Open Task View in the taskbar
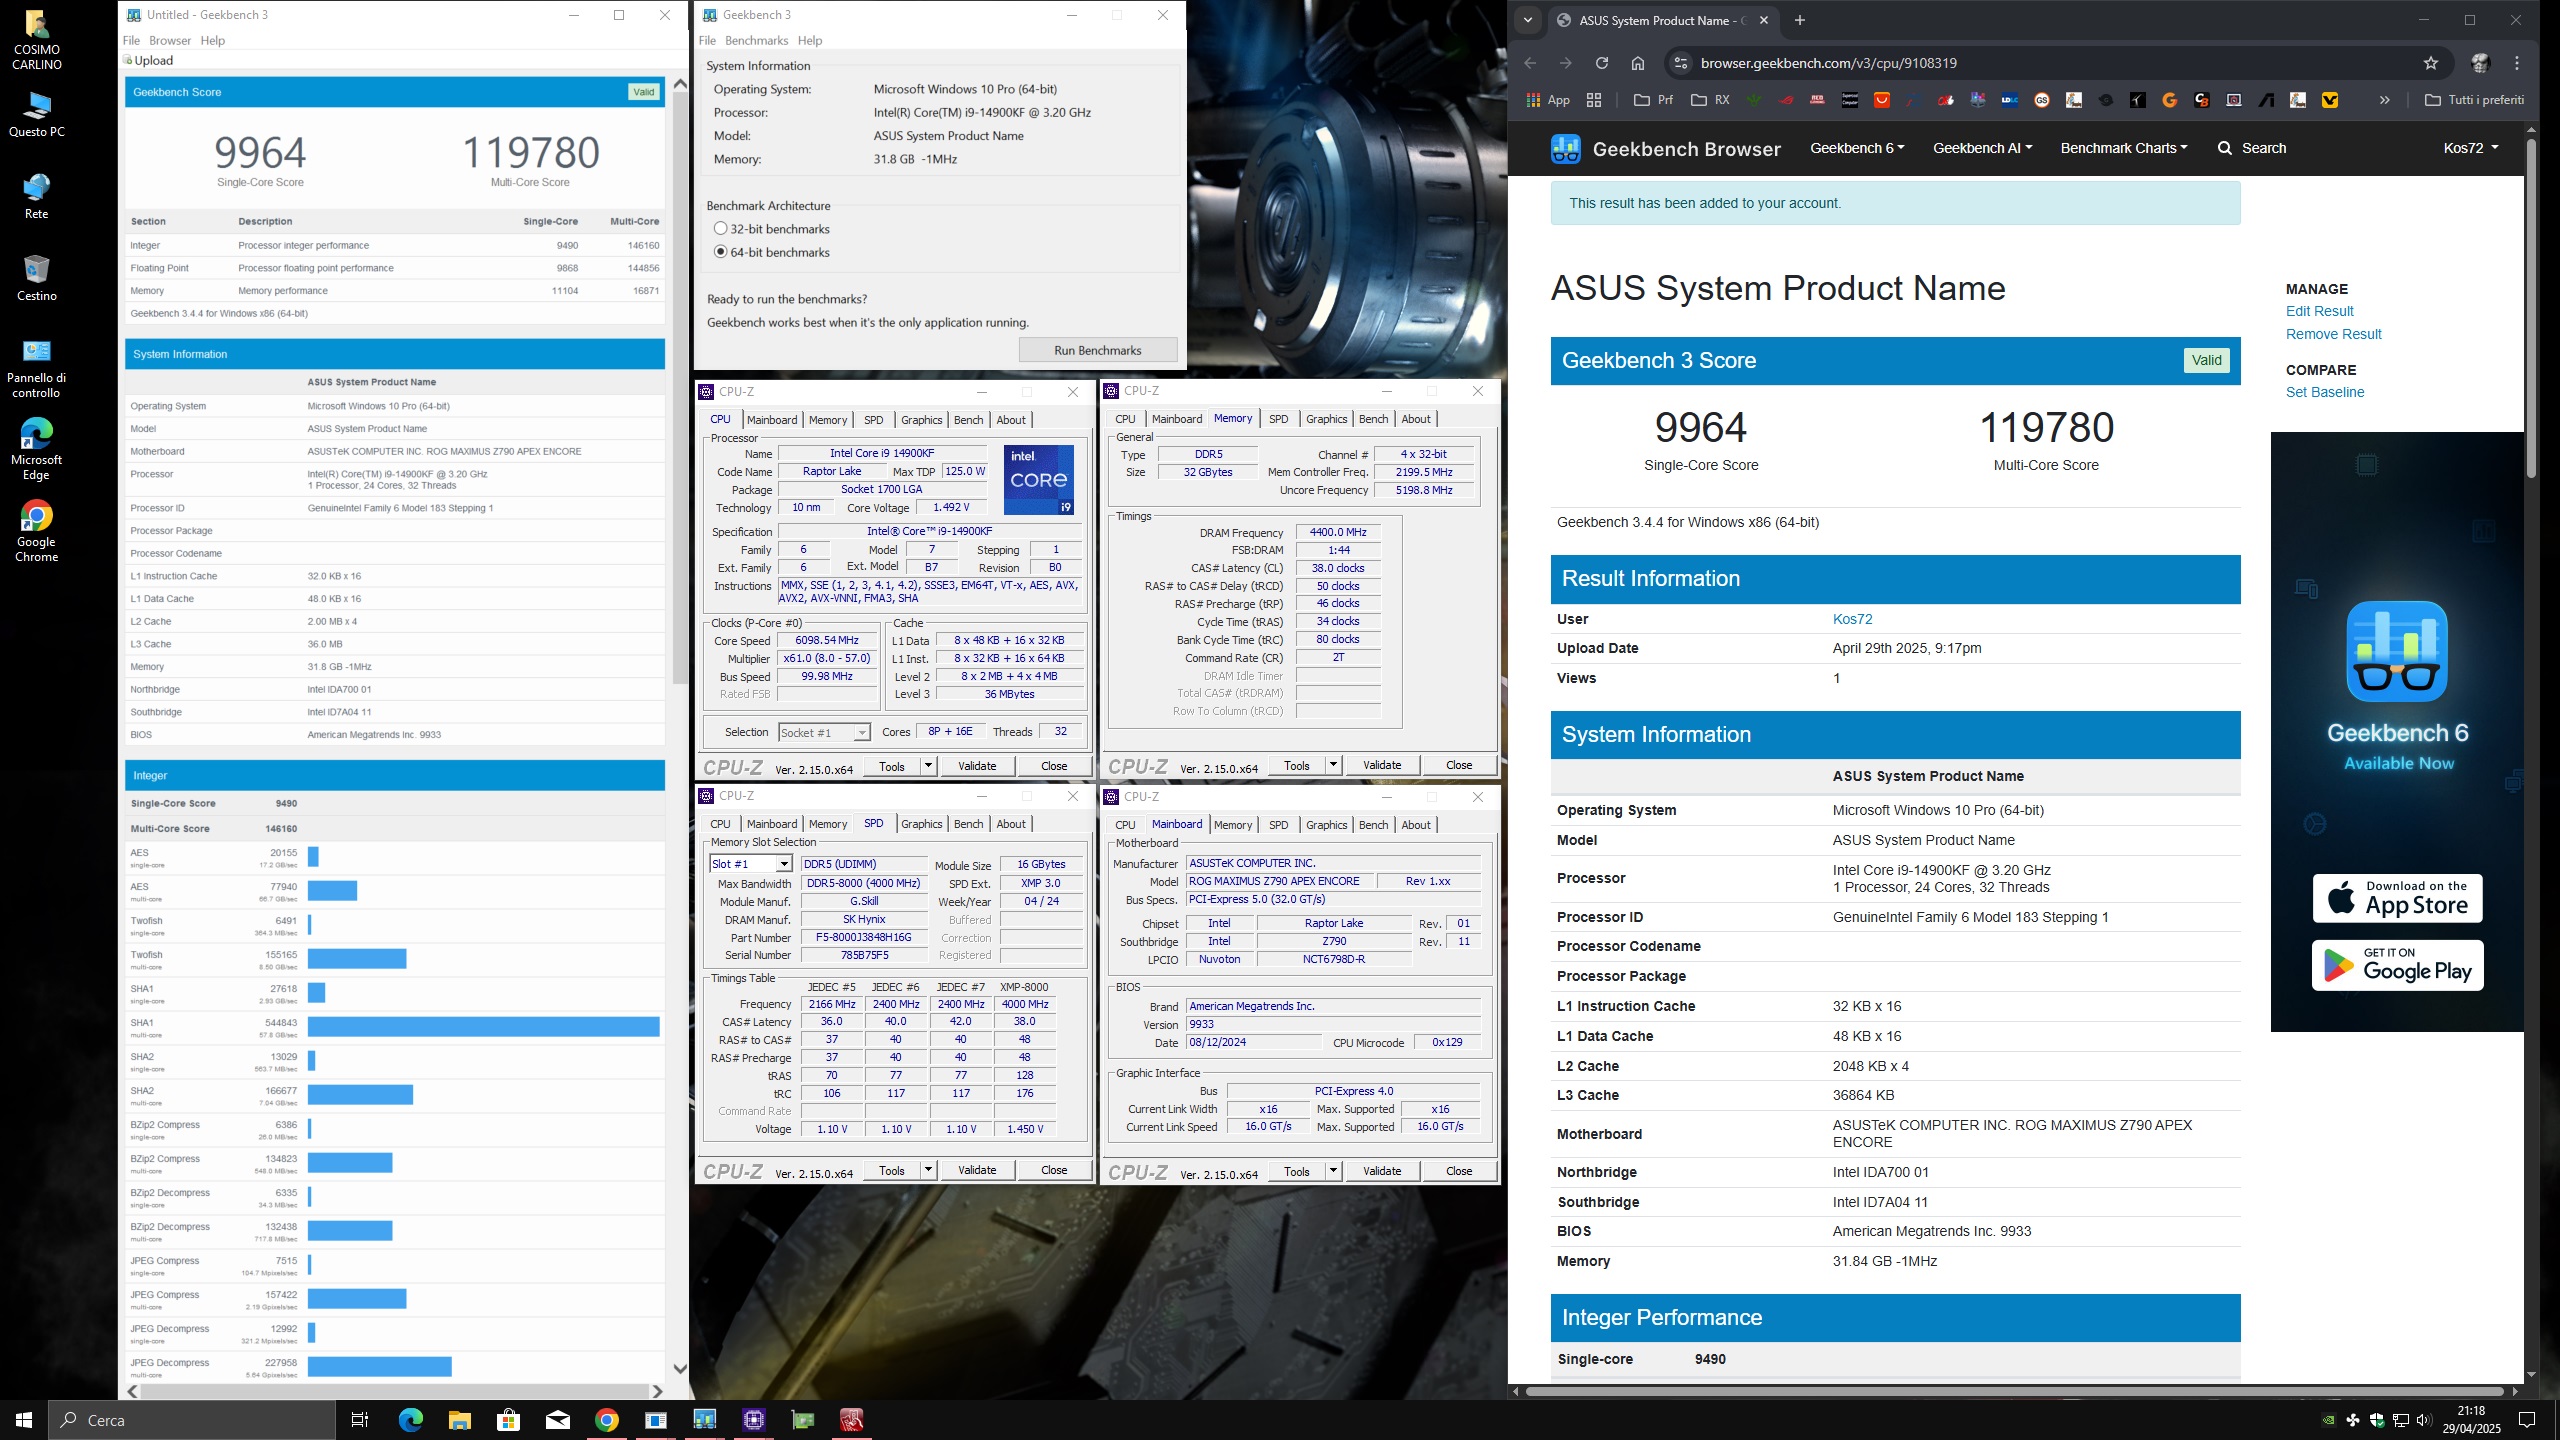2560x1440 pixels. 360,1419
